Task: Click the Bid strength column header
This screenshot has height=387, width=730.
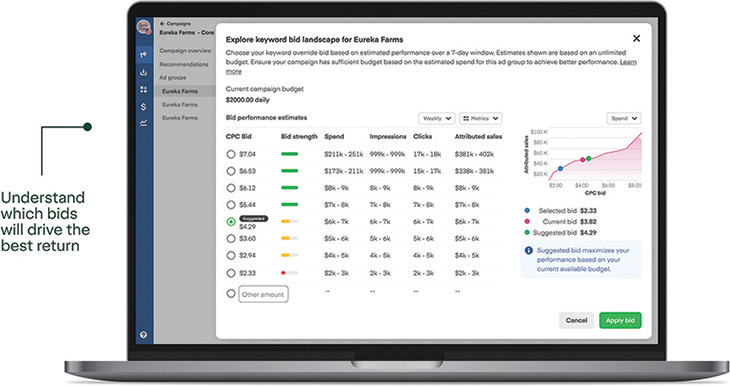Action: point(299,136)
